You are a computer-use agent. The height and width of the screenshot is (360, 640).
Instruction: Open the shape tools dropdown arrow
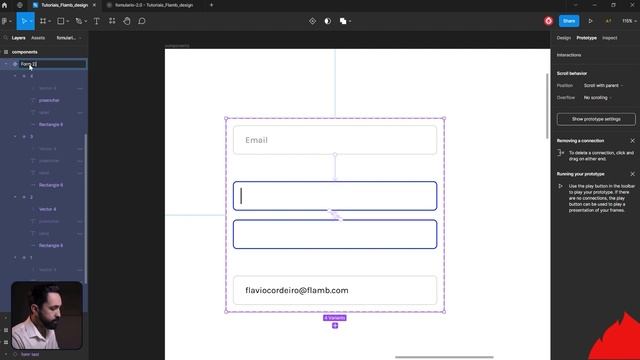click(67, 21)
